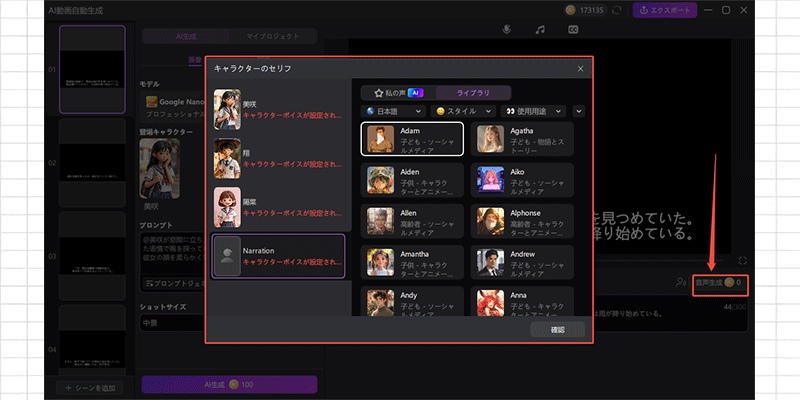Play the Adam voice preview on his avatar
The height and width of the screenshot is (400, 800).
(x=381, y=139)
